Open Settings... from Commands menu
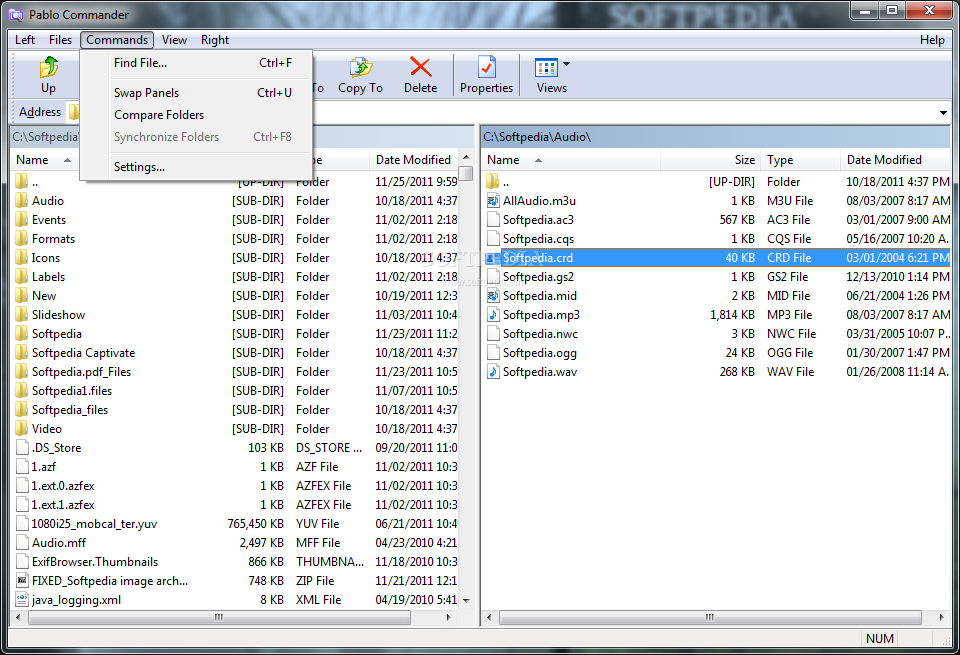Image resolution: width=960 pixels, height=655 pixels. 196,167
